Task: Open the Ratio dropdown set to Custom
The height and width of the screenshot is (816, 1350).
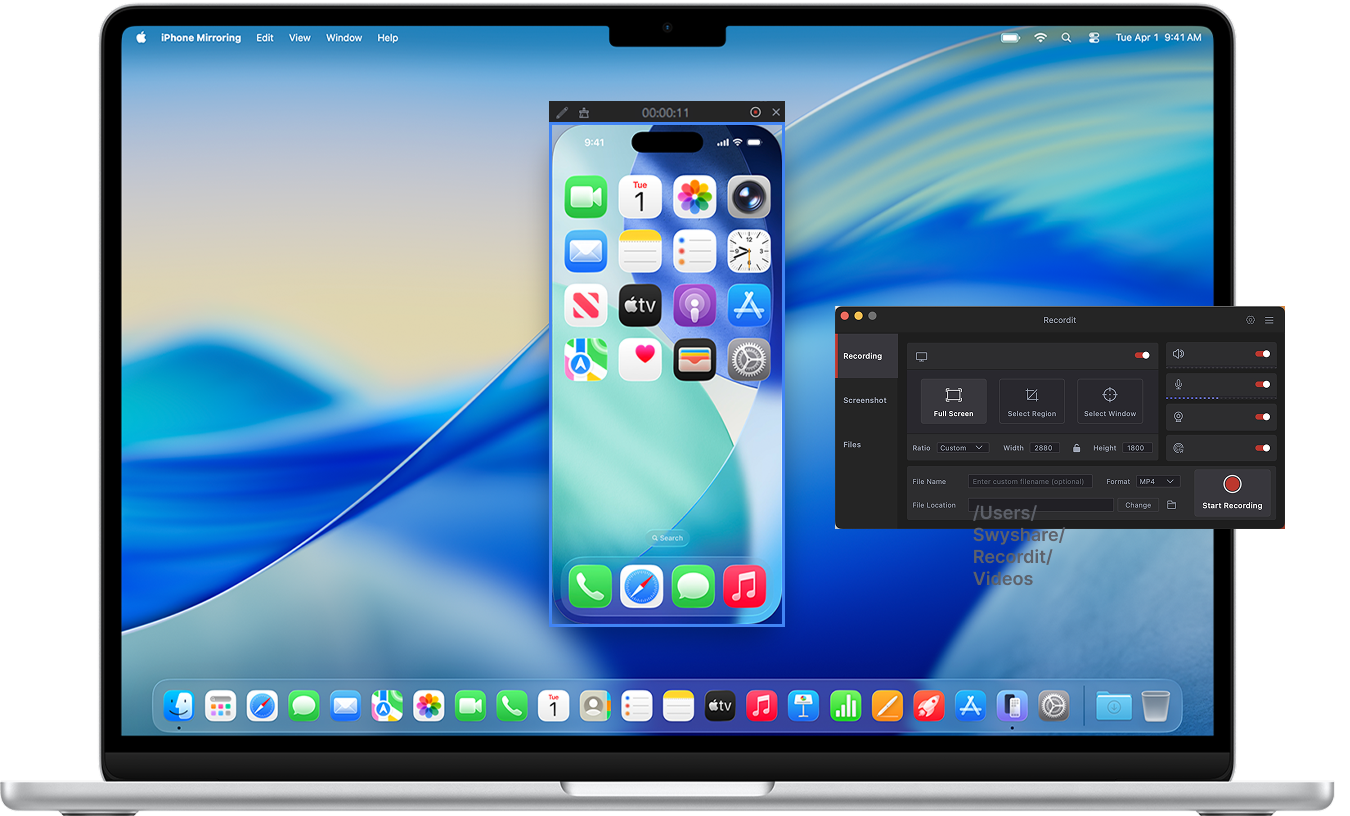Action: pyautogui.click(x=962, y=448)
